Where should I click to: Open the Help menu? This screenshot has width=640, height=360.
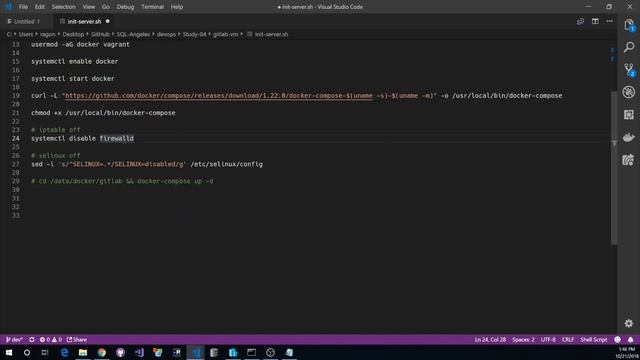point(177,7)
